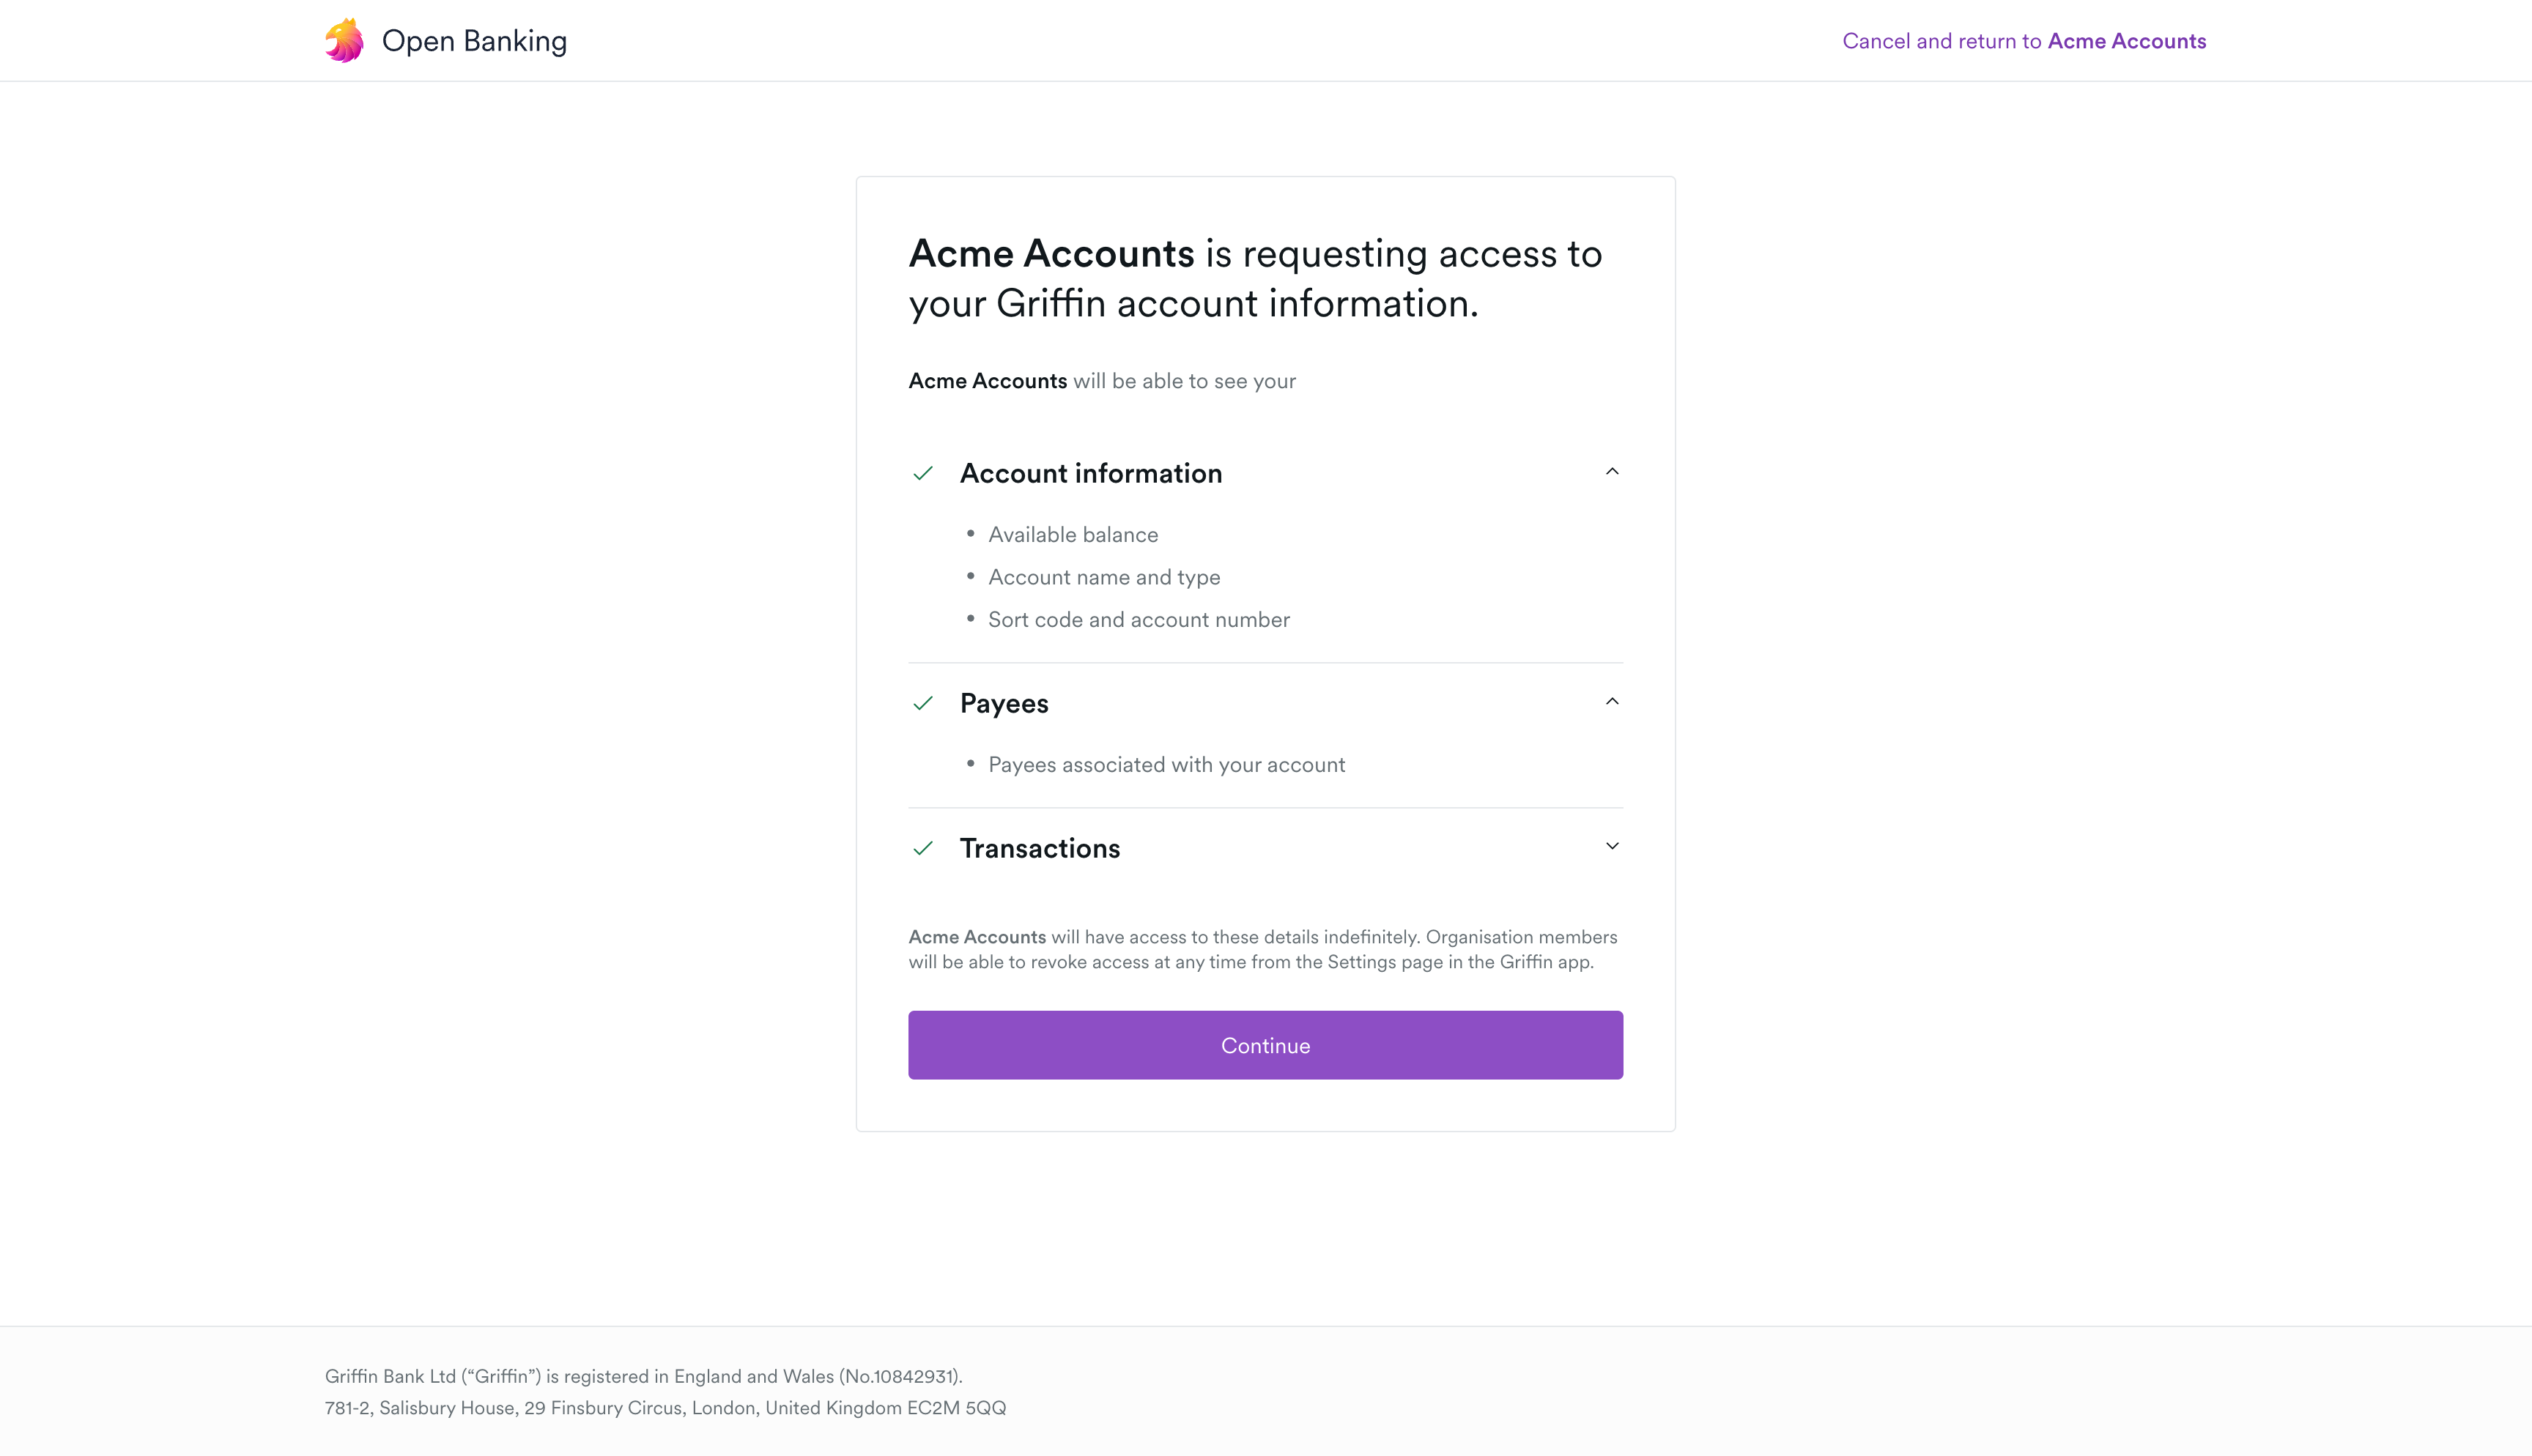Select the Available balance list item
2532x1456 pixels.
1073,535
